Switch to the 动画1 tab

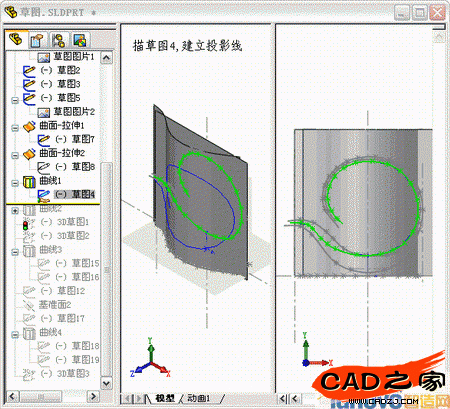(199, 398)
